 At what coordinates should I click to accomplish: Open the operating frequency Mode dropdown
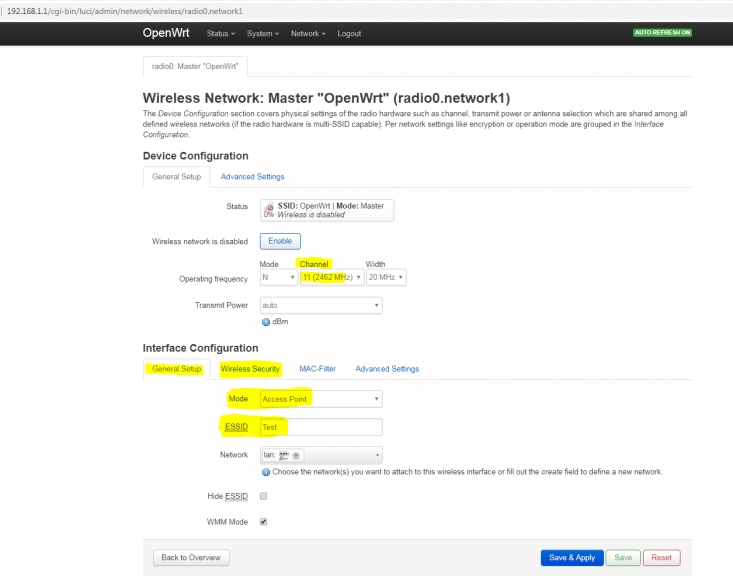(x=279, y=277)
